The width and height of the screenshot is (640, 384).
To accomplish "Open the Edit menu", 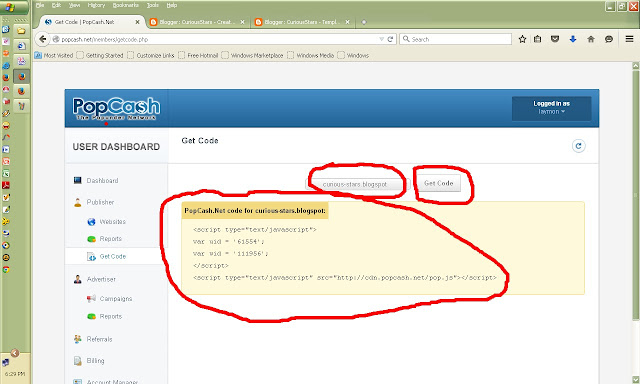I will pos(56,5).
